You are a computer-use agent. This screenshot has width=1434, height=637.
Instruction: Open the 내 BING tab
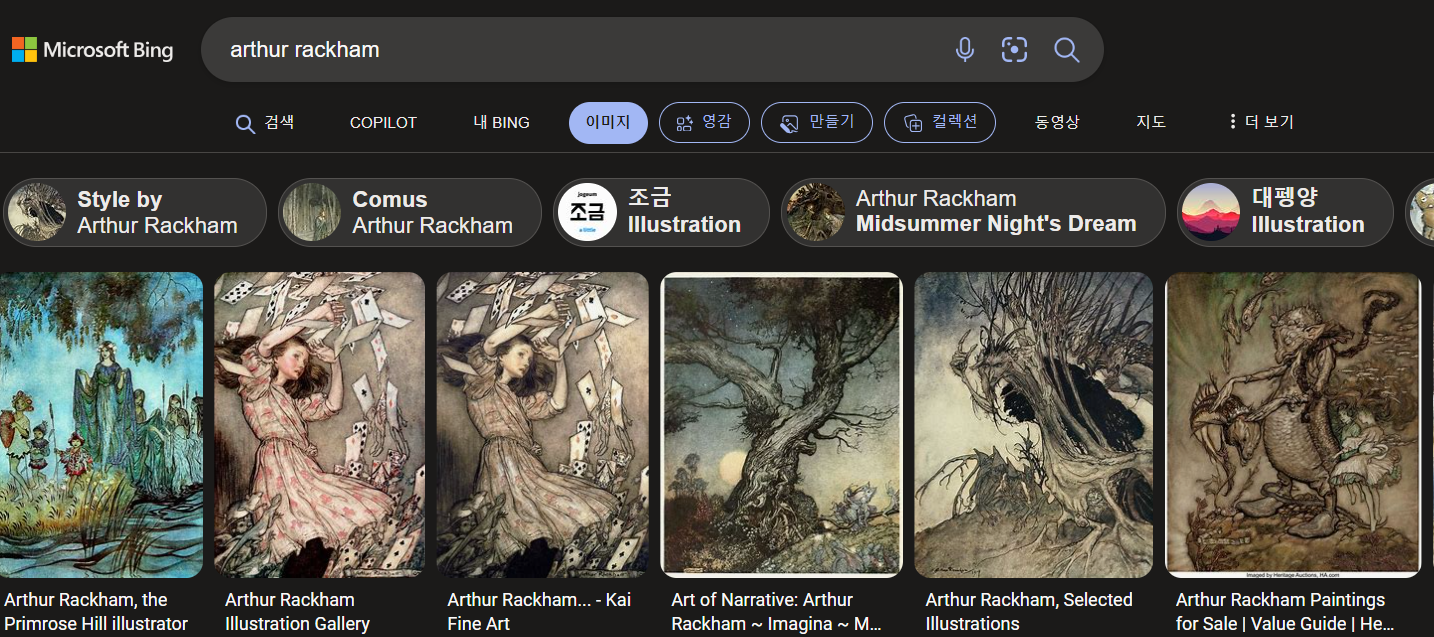pyautogui.click(x=501, y=123)
